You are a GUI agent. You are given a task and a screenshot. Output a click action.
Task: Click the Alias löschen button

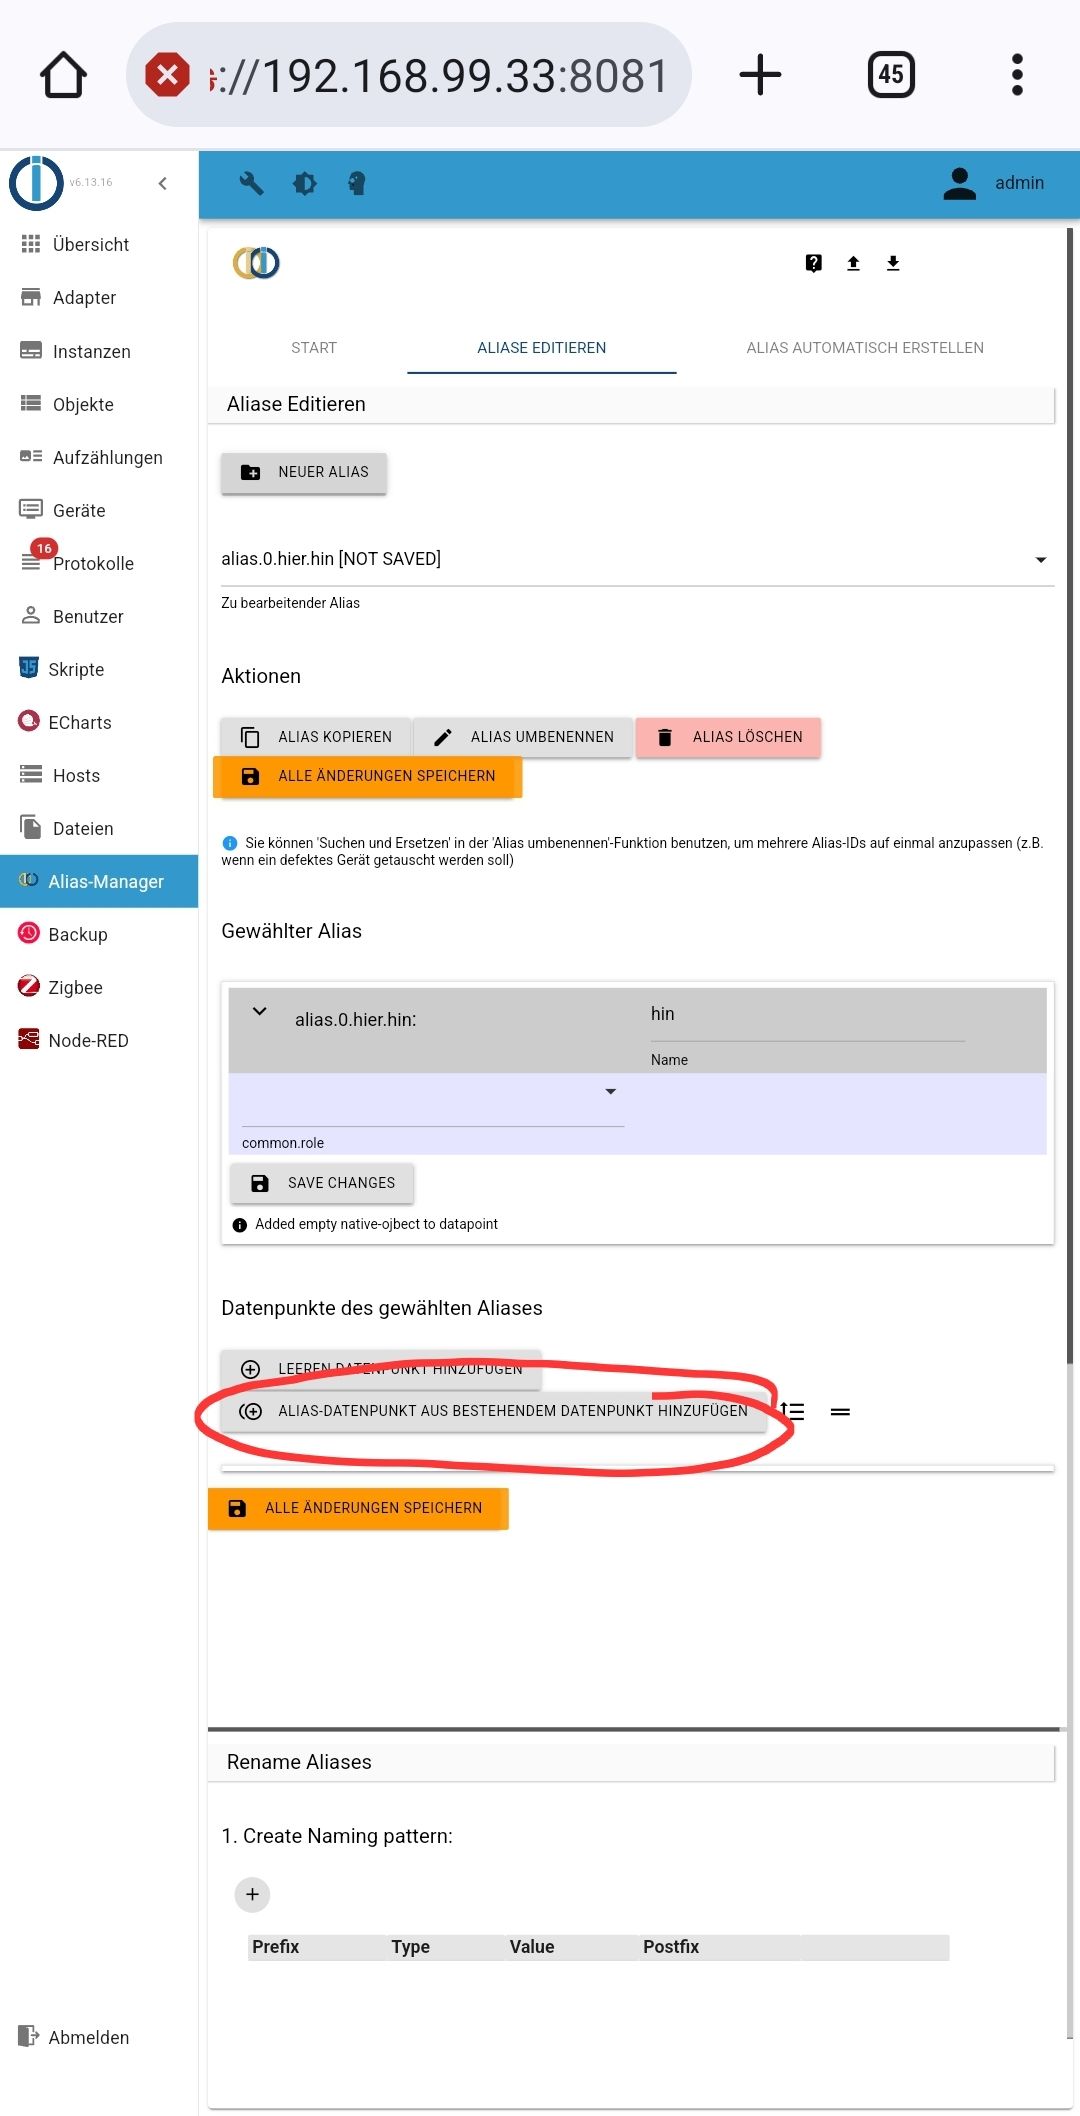point(728,737)
